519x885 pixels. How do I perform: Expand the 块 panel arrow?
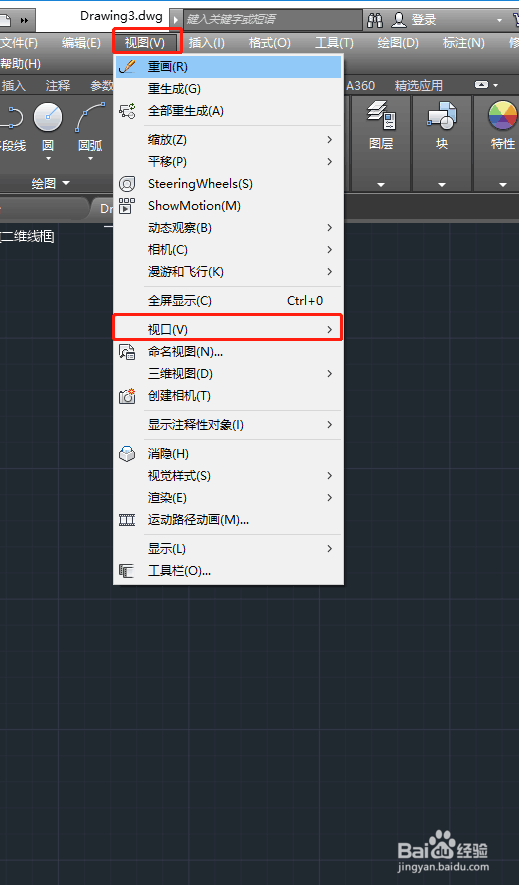click(x=442, y=185)
